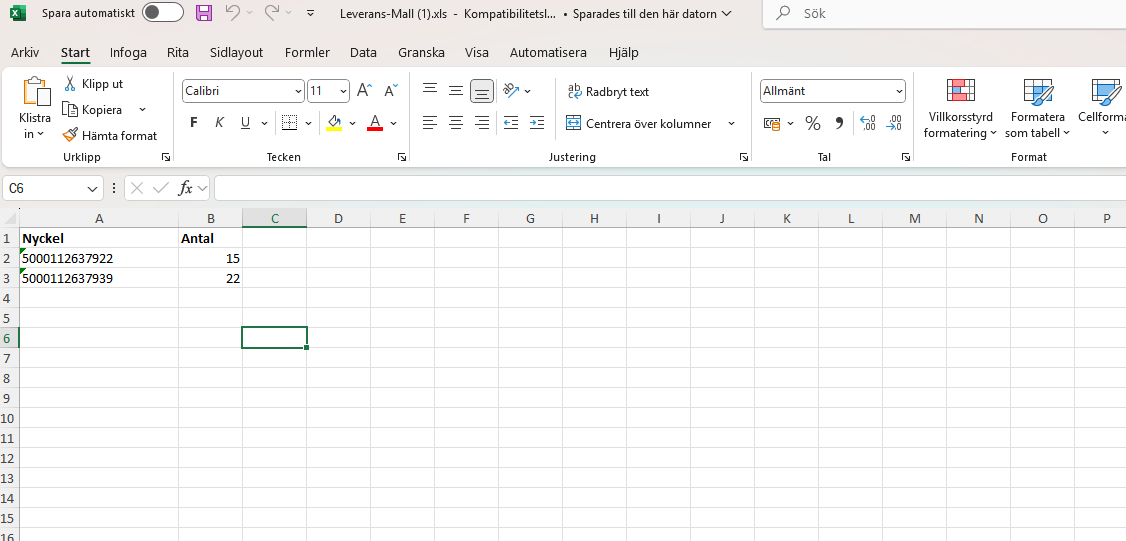1126x541 pixels.
Task: Open the Allmänt number format dropdown
Action: (900, 91)
